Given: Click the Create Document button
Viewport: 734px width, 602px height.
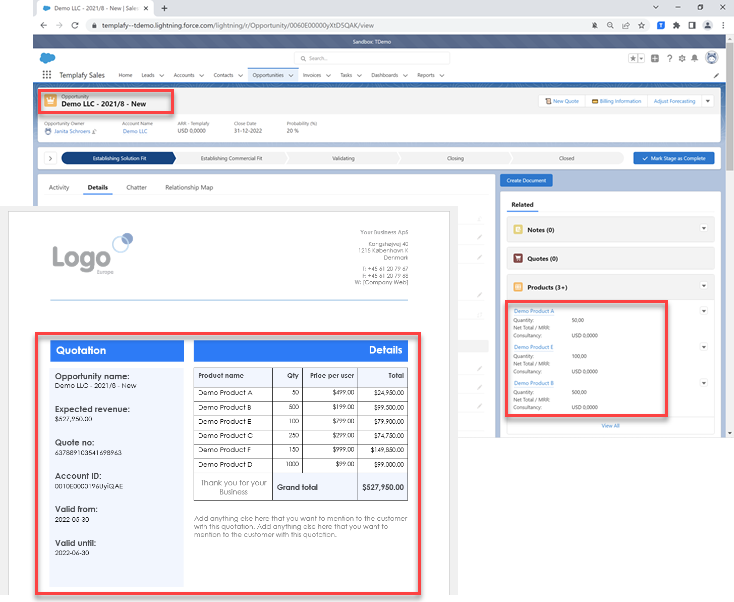Looking at the screenshot, I should 526,180.
